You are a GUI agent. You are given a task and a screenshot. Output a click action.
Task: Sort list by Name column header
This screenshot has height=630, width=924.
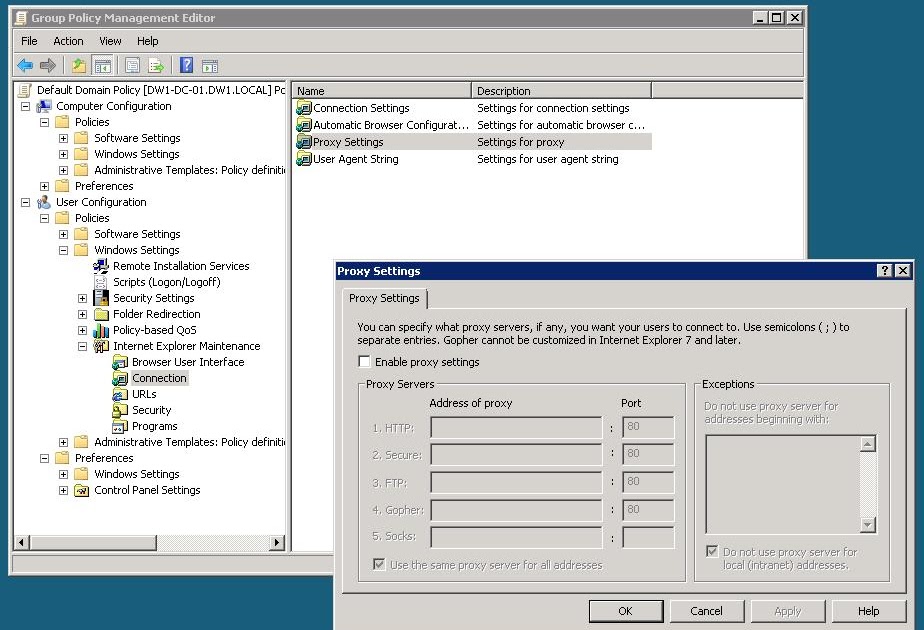[382, 91]
